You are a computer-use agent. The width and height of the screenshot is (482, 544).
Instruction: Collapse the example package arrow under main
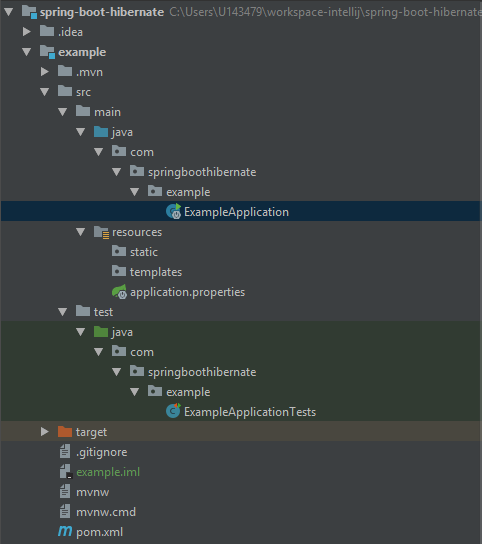coord(135,192)
